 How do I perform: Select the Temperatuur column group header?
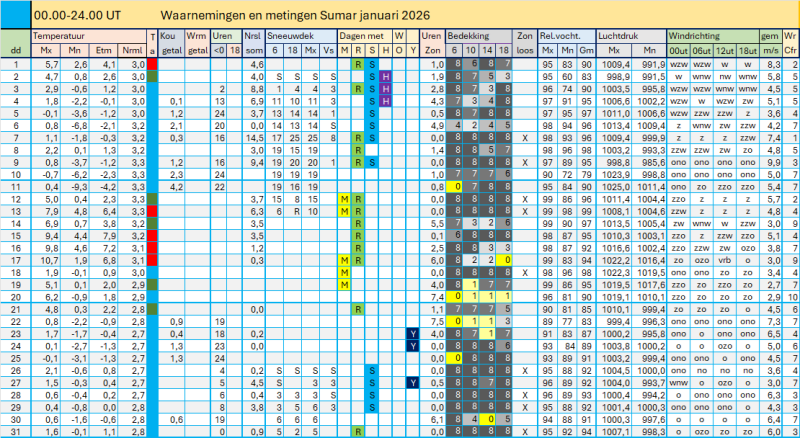pos(89,36)
